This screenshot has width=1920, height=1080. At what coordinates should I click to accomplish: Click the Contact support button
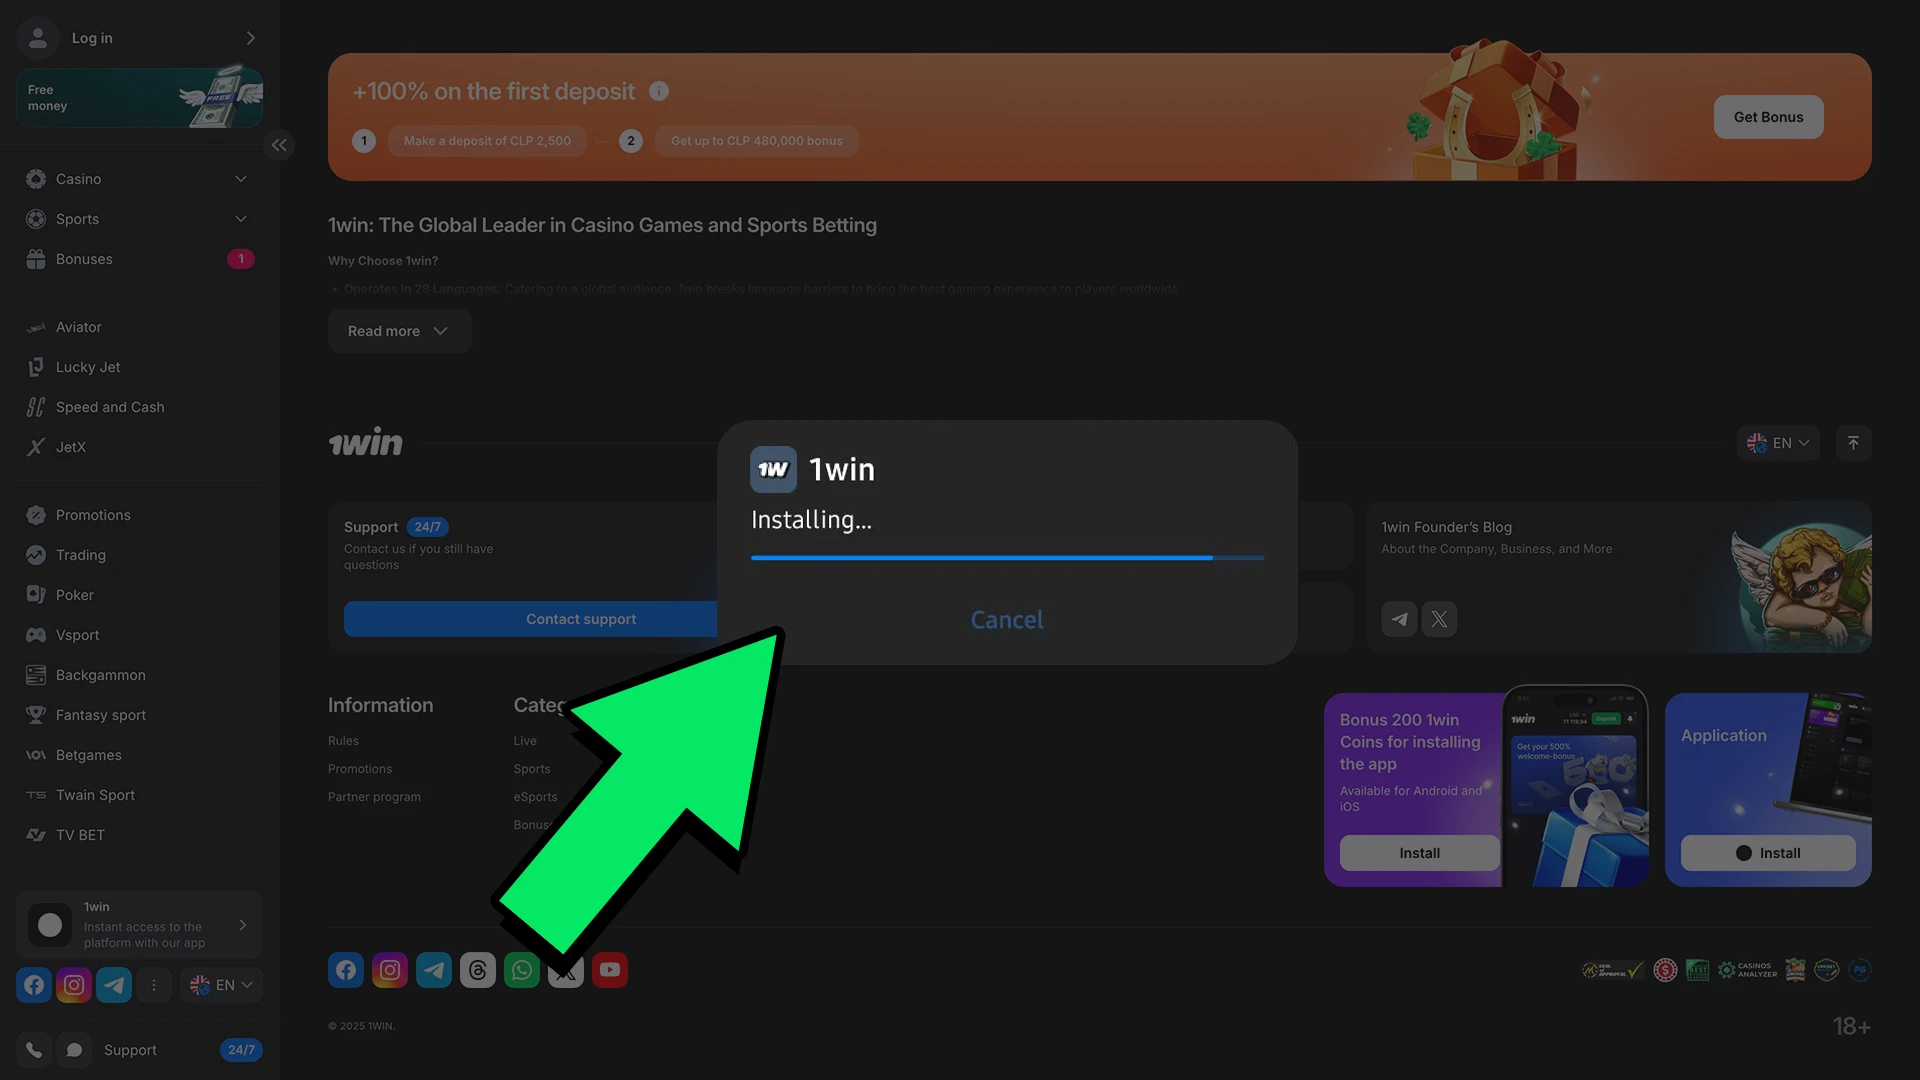tap(581, 619)
